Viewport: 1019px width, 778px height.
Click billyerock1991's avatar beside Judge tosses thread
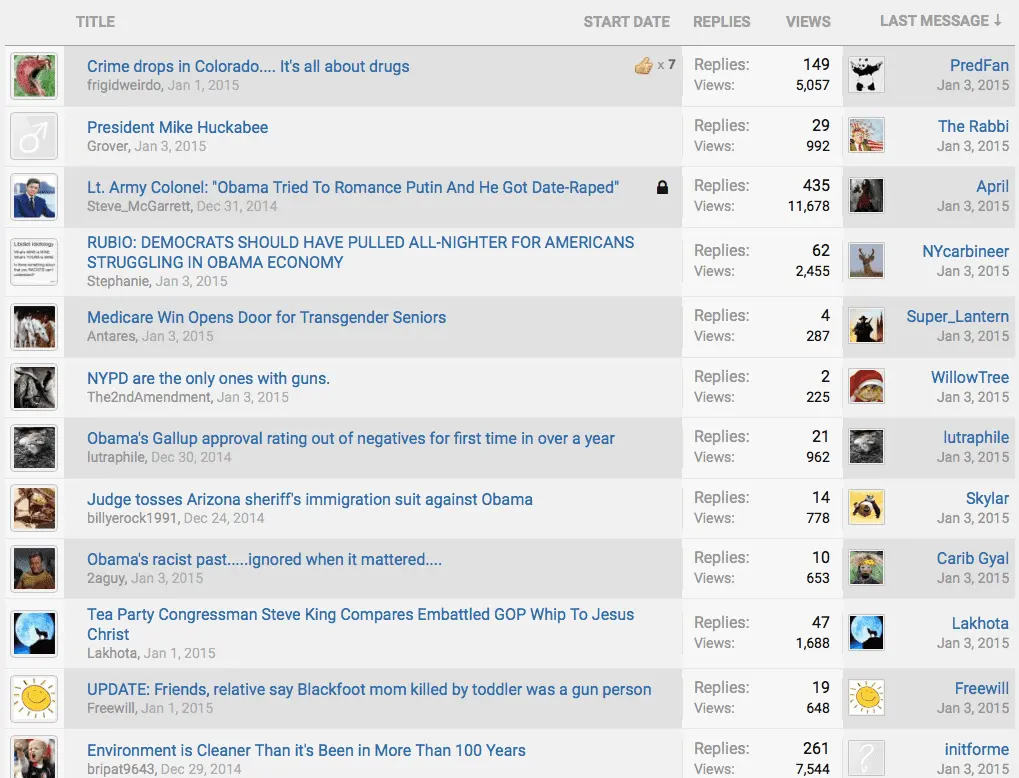[34, 508]
